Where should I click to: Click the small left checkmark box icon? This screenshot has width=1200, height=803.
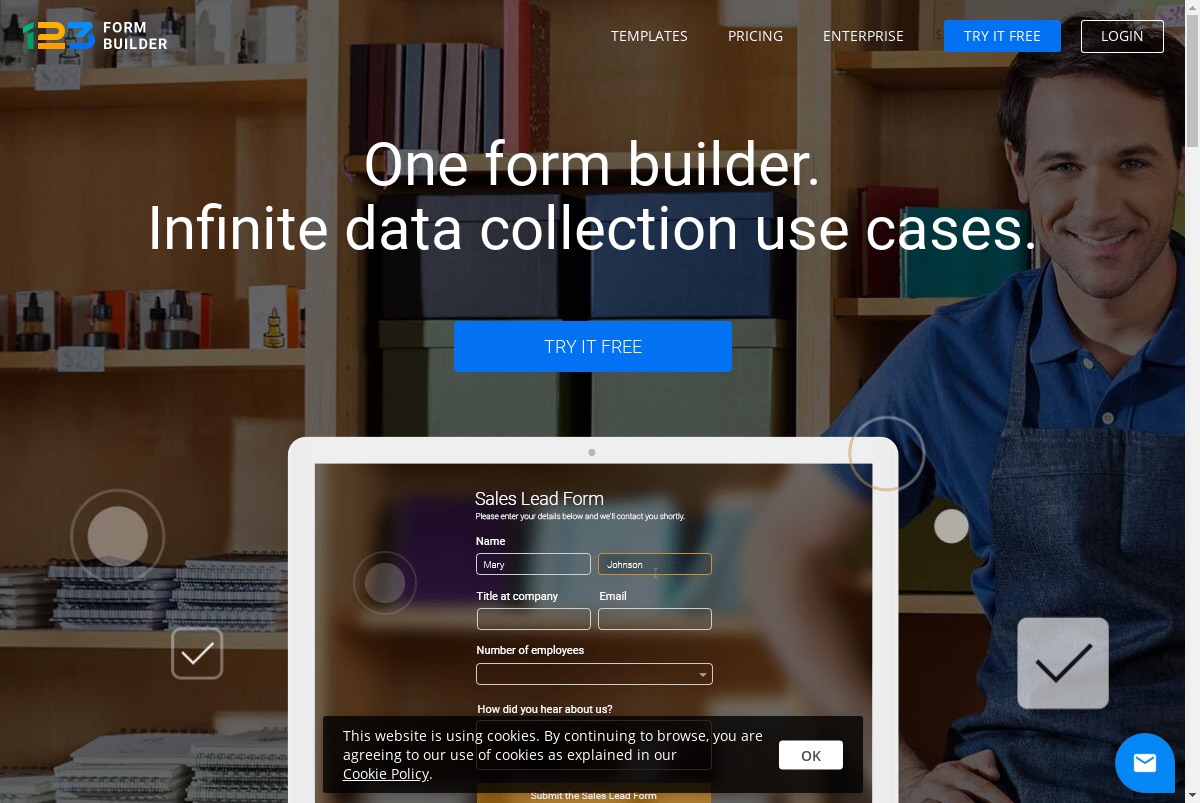pyautogui.click(x=197, y=653)
